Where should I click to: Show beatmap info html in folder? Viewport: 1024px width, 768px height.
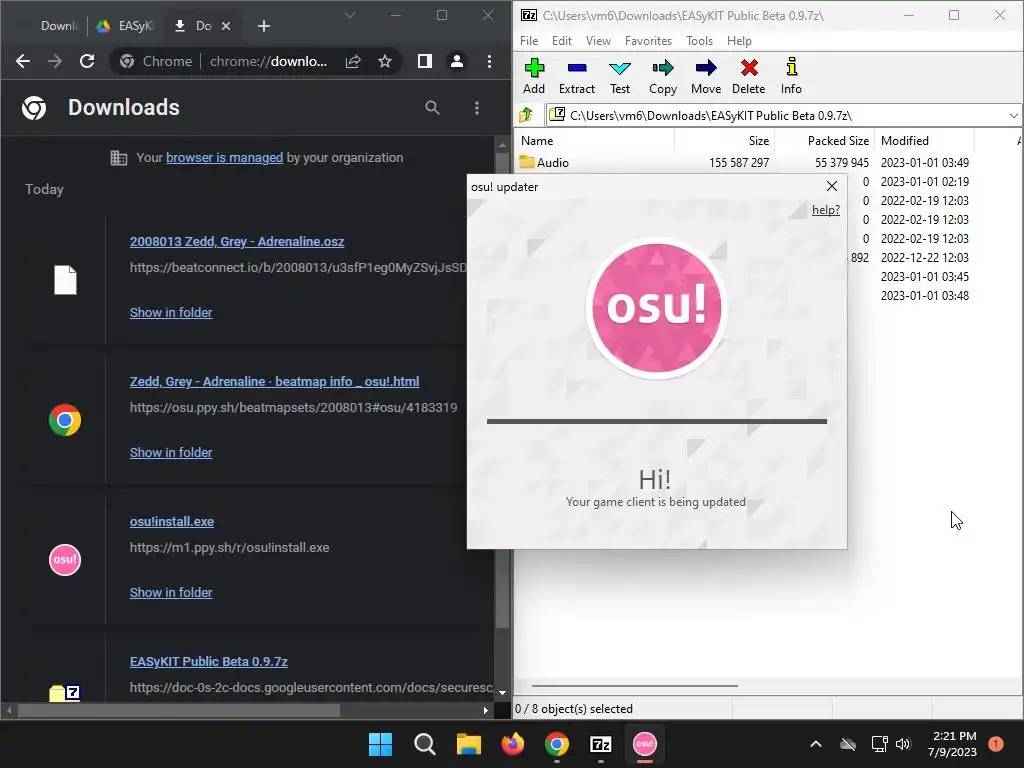[x=170, y=453]
